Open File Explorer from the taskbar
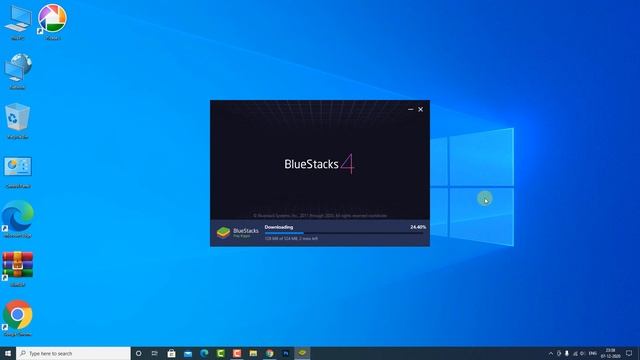The height and width of the screenshot is (360, 640). 253,353
